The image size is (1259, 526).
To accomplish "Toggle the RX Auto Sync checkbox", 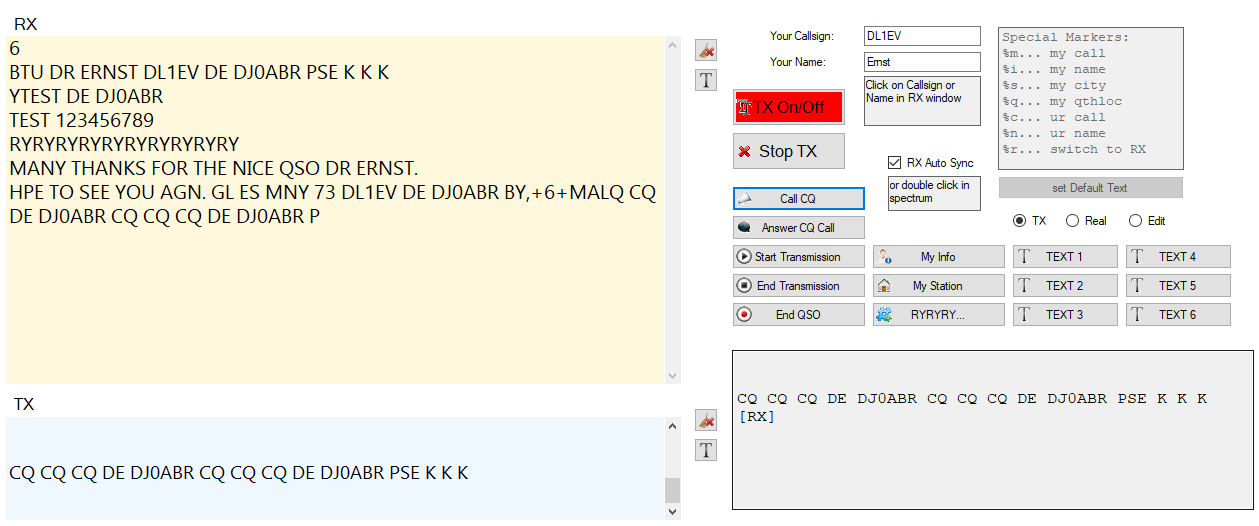I will point(895,162).
